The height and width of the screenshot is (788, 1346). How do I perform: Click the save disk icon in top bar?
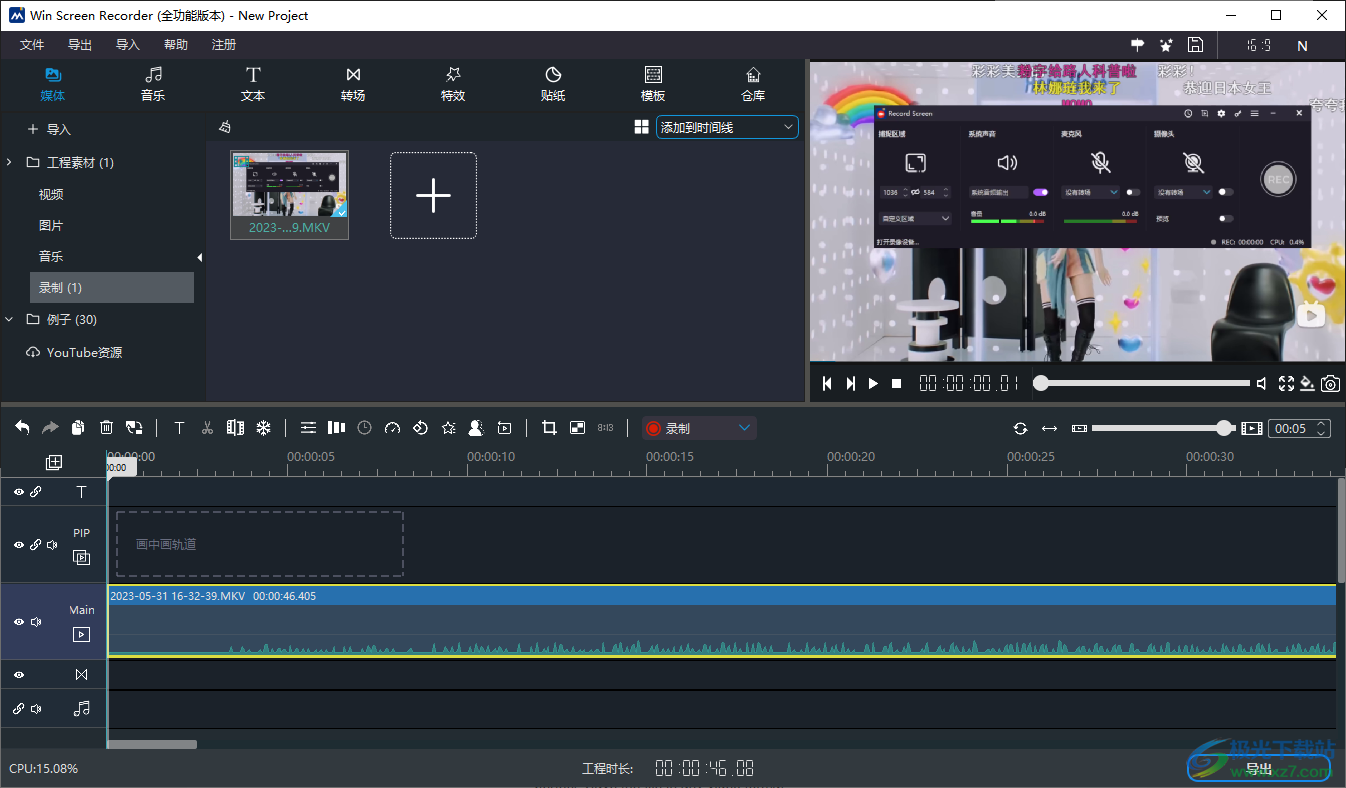click(1194, 45)
